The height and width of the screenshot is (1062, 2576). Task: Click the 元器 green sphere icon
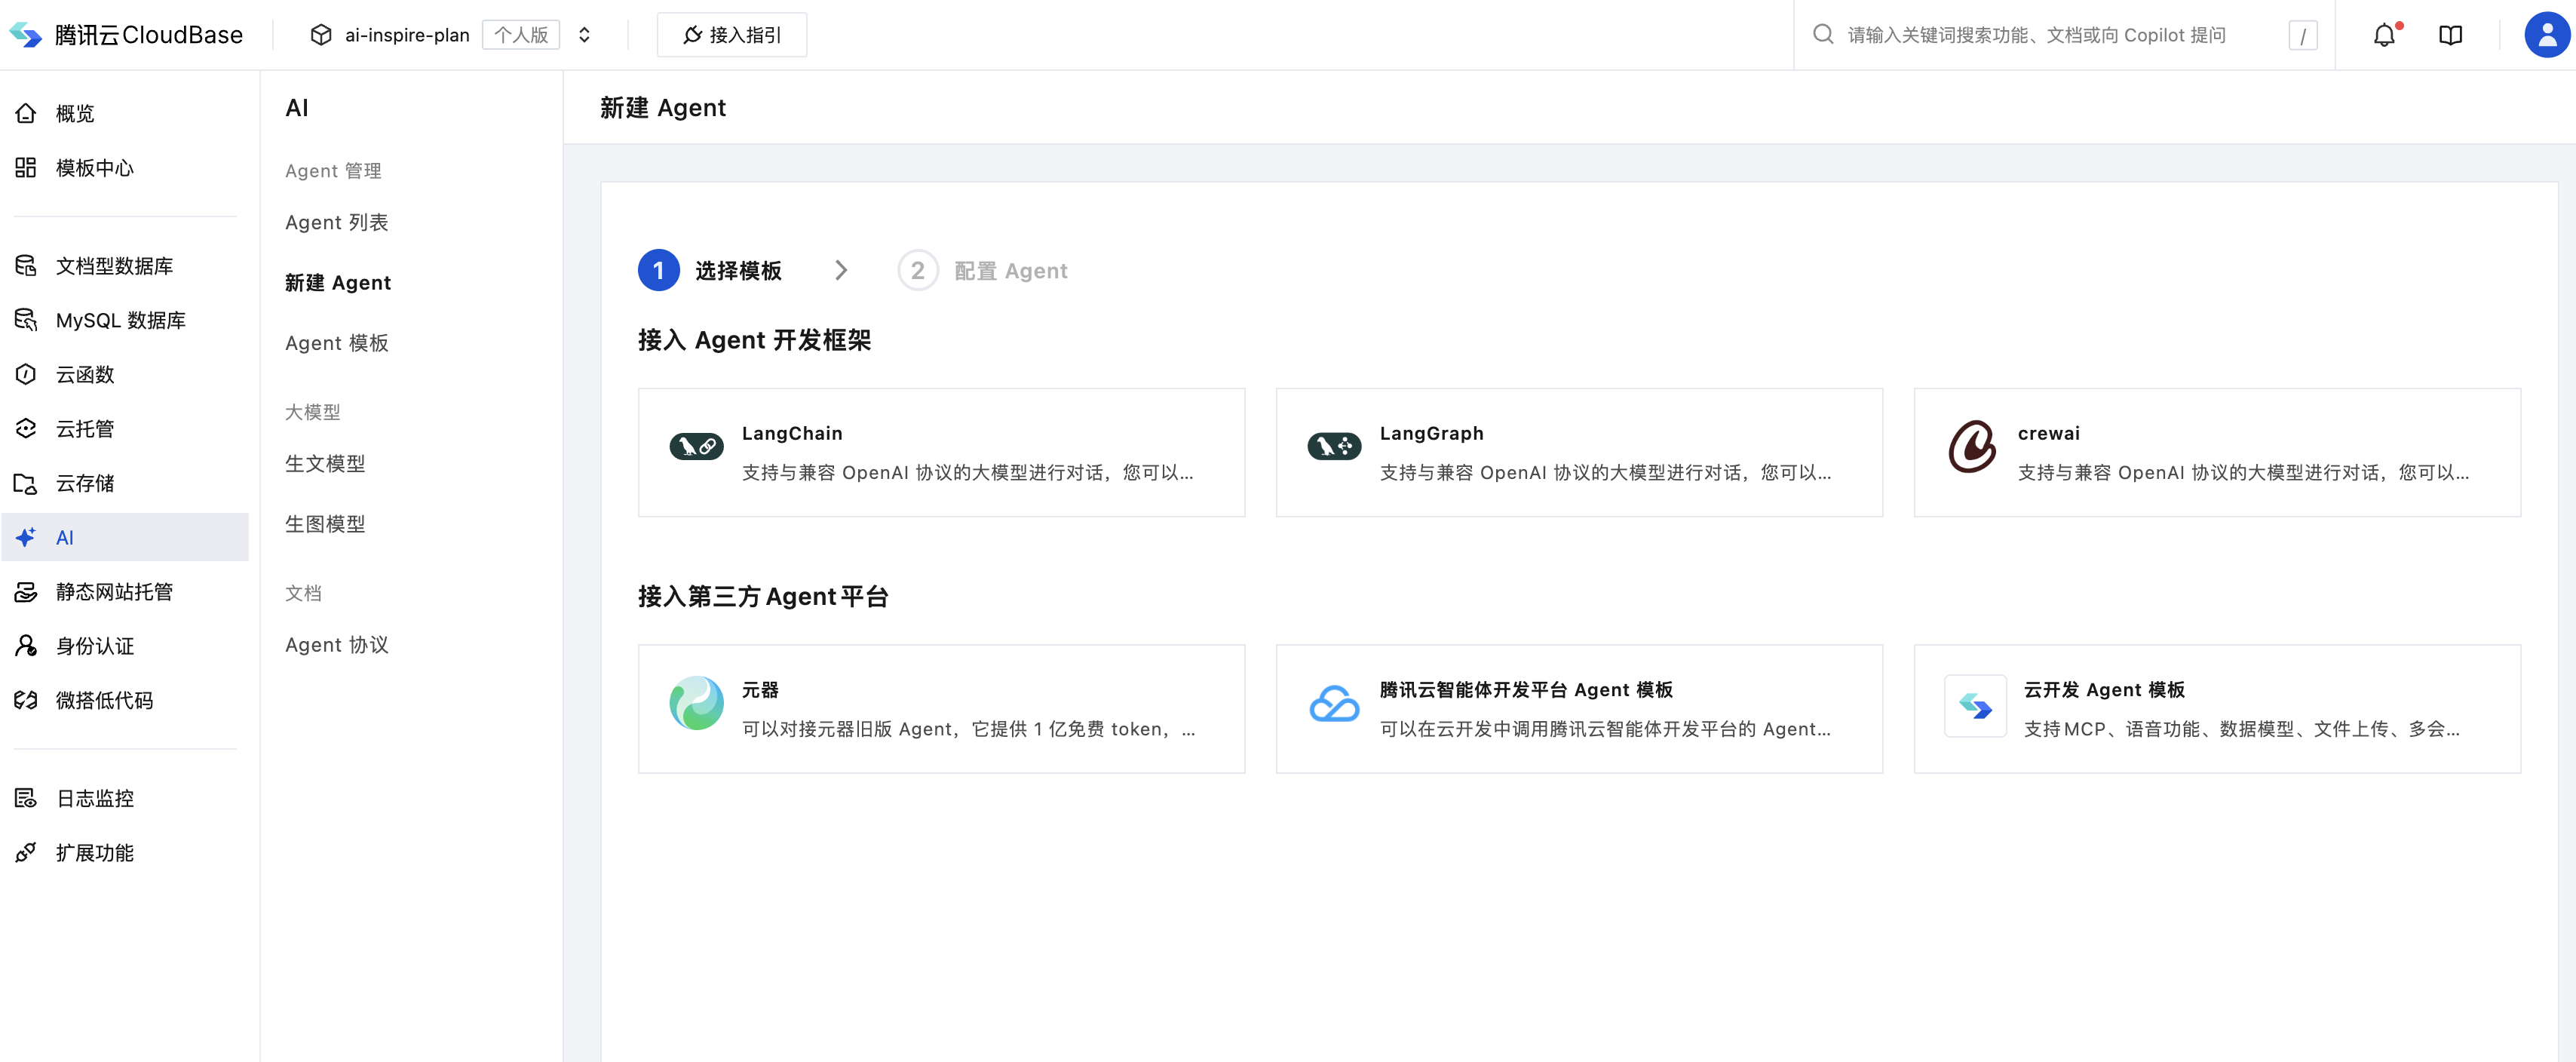tap(696, 703)
